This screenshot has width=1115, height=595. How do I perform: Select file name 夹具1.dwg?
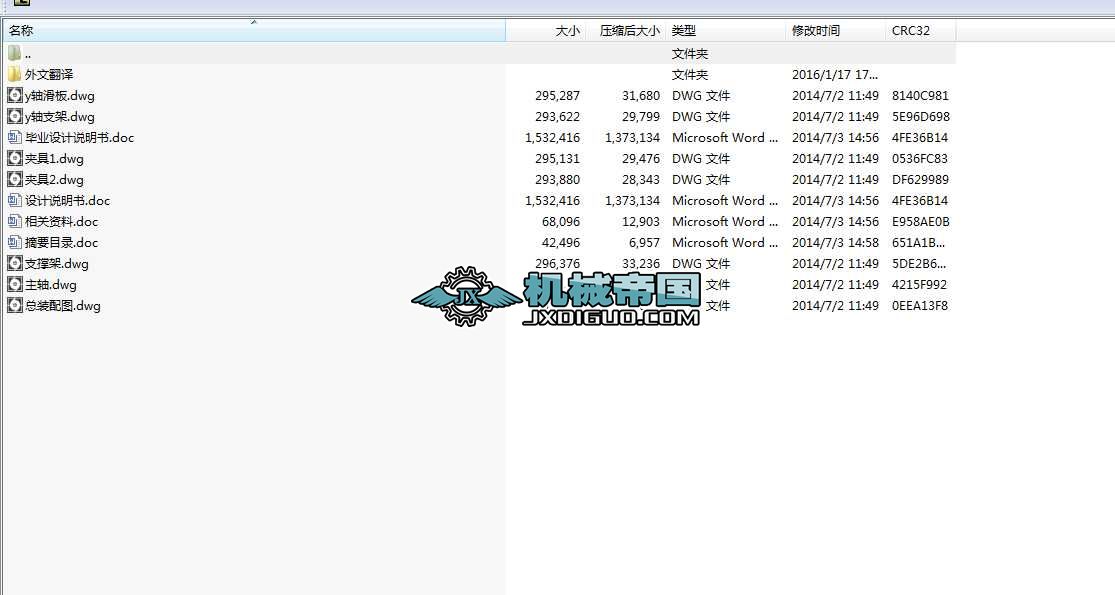click(x=54, y=159)
